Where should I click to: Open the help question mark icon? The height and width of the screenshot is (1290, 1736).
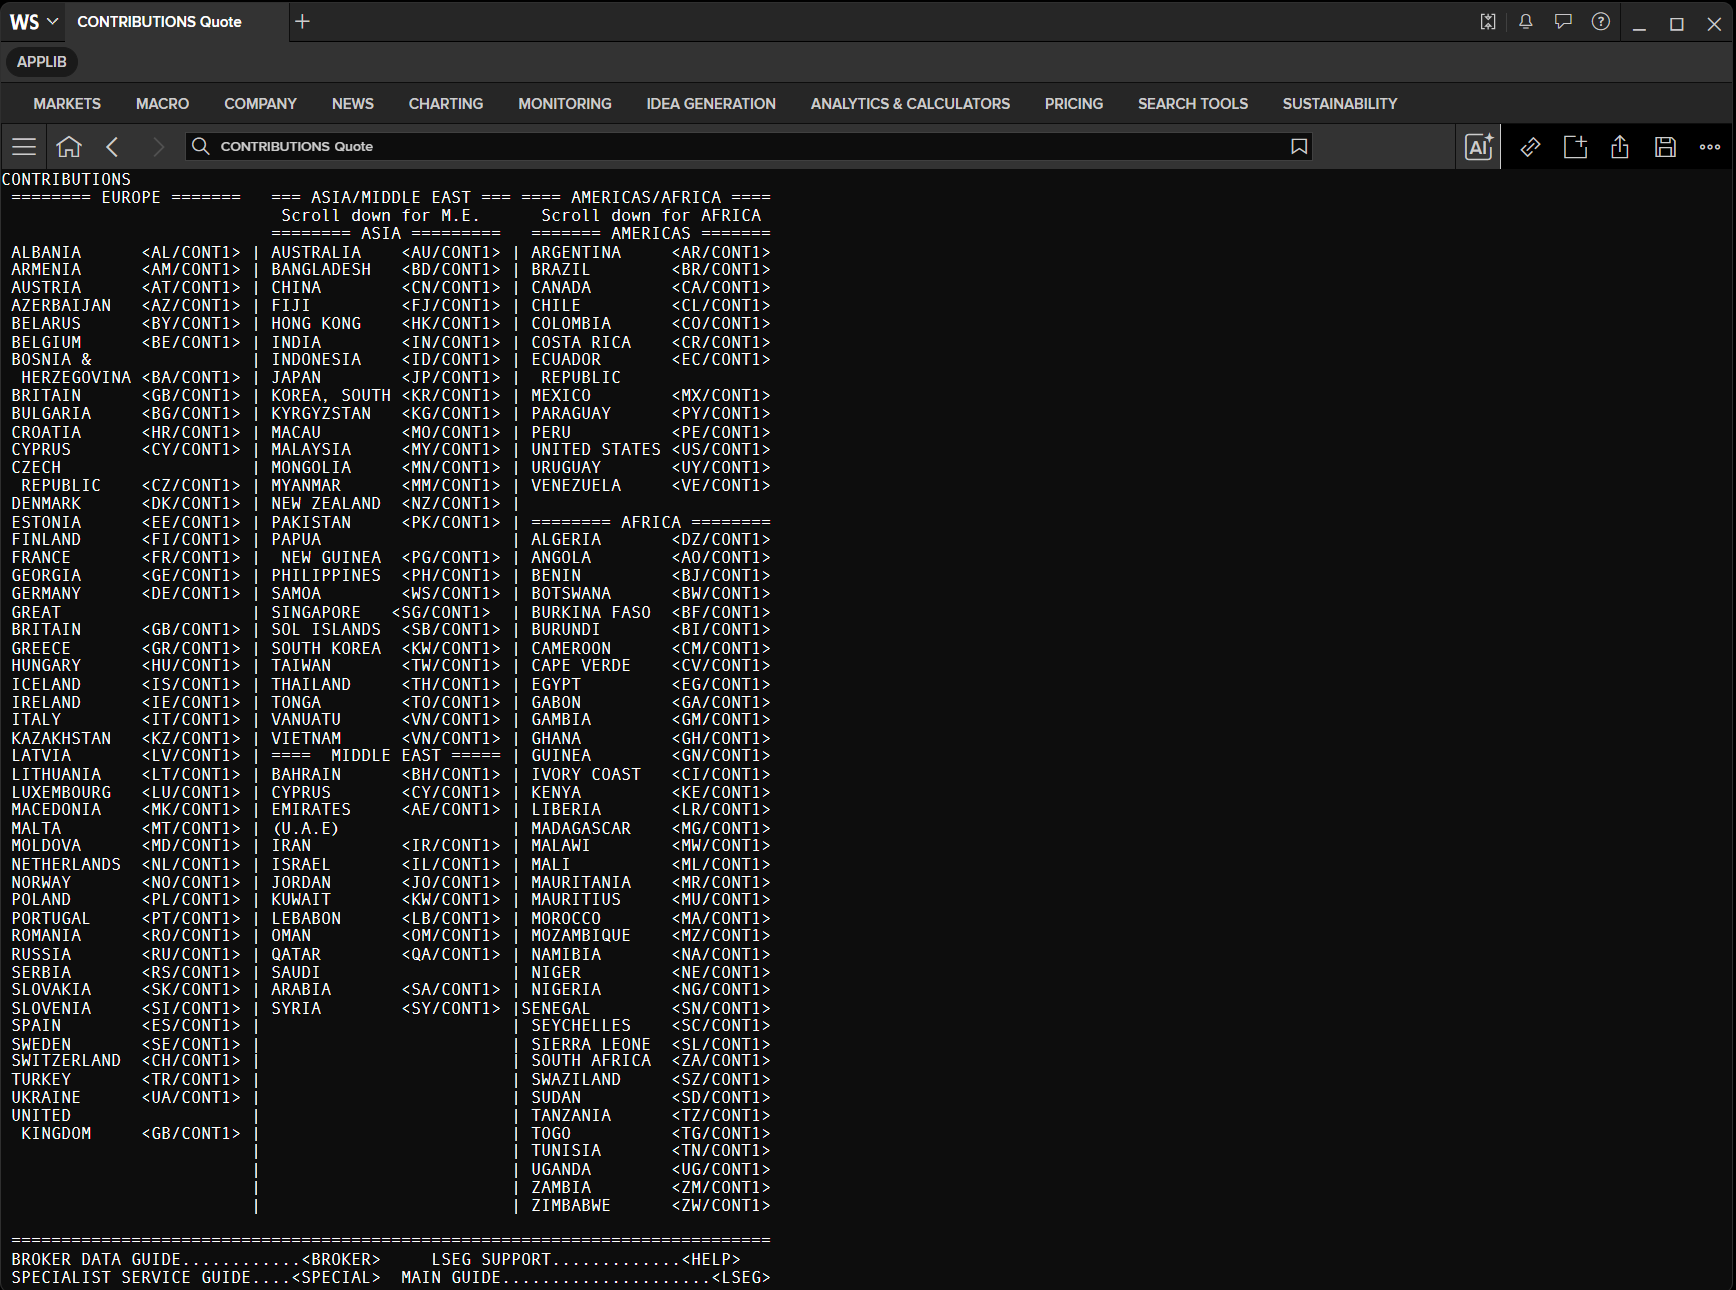(x=1601, y=22)
